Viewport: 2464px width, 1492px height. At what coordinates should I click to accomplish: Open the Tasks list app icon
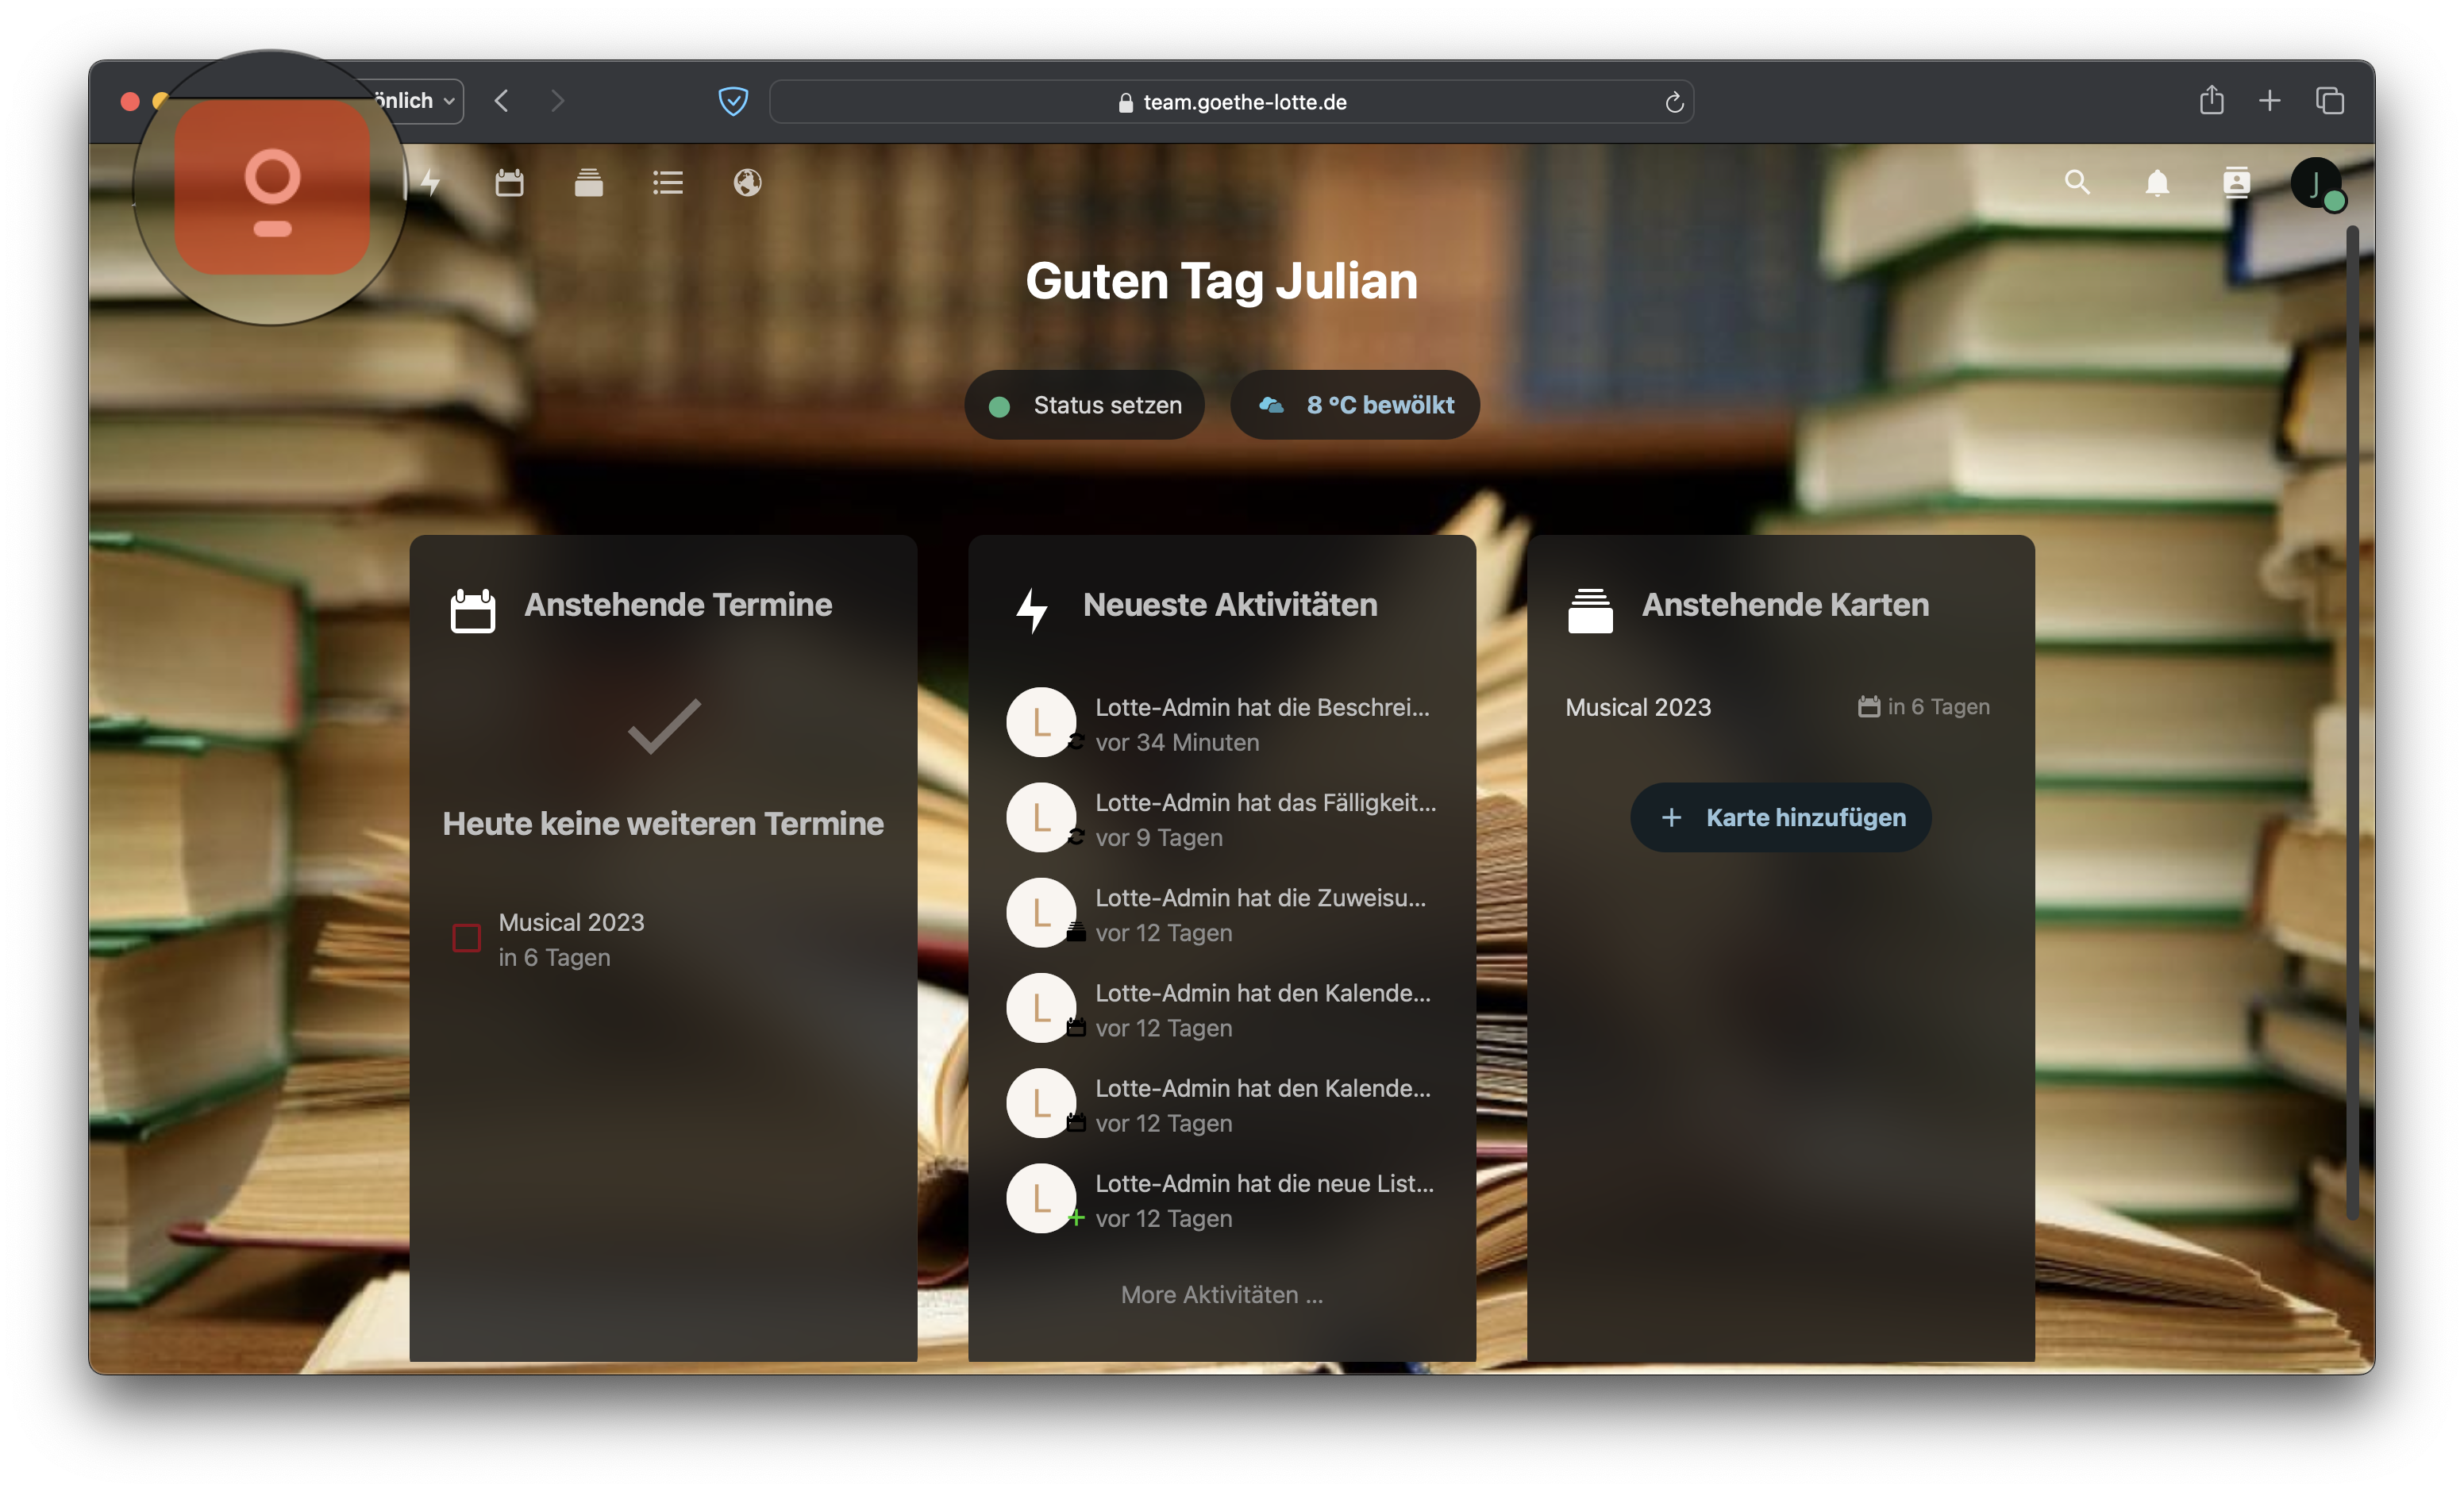[667, 183]
